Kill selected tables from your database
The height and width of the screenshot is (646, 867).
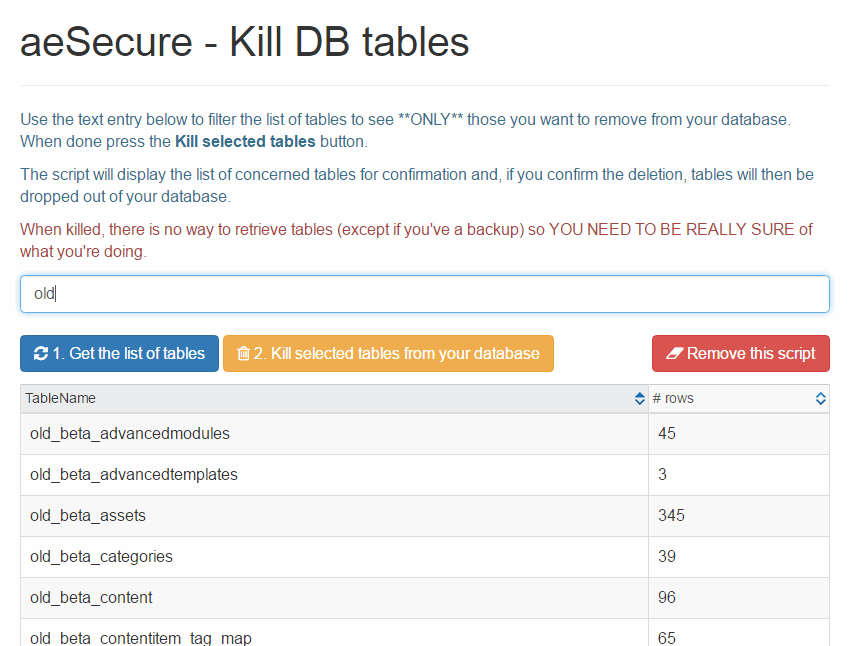click(388, 353)
